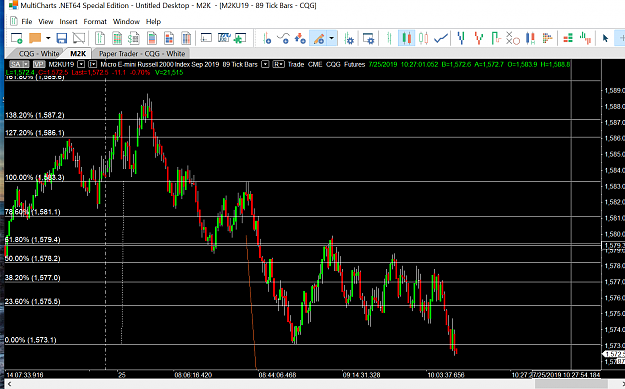Viewport: 625px width, 389px height.
Task: Select the highlighted Insert Drawing pencil icon
Action: click(318, 38)
